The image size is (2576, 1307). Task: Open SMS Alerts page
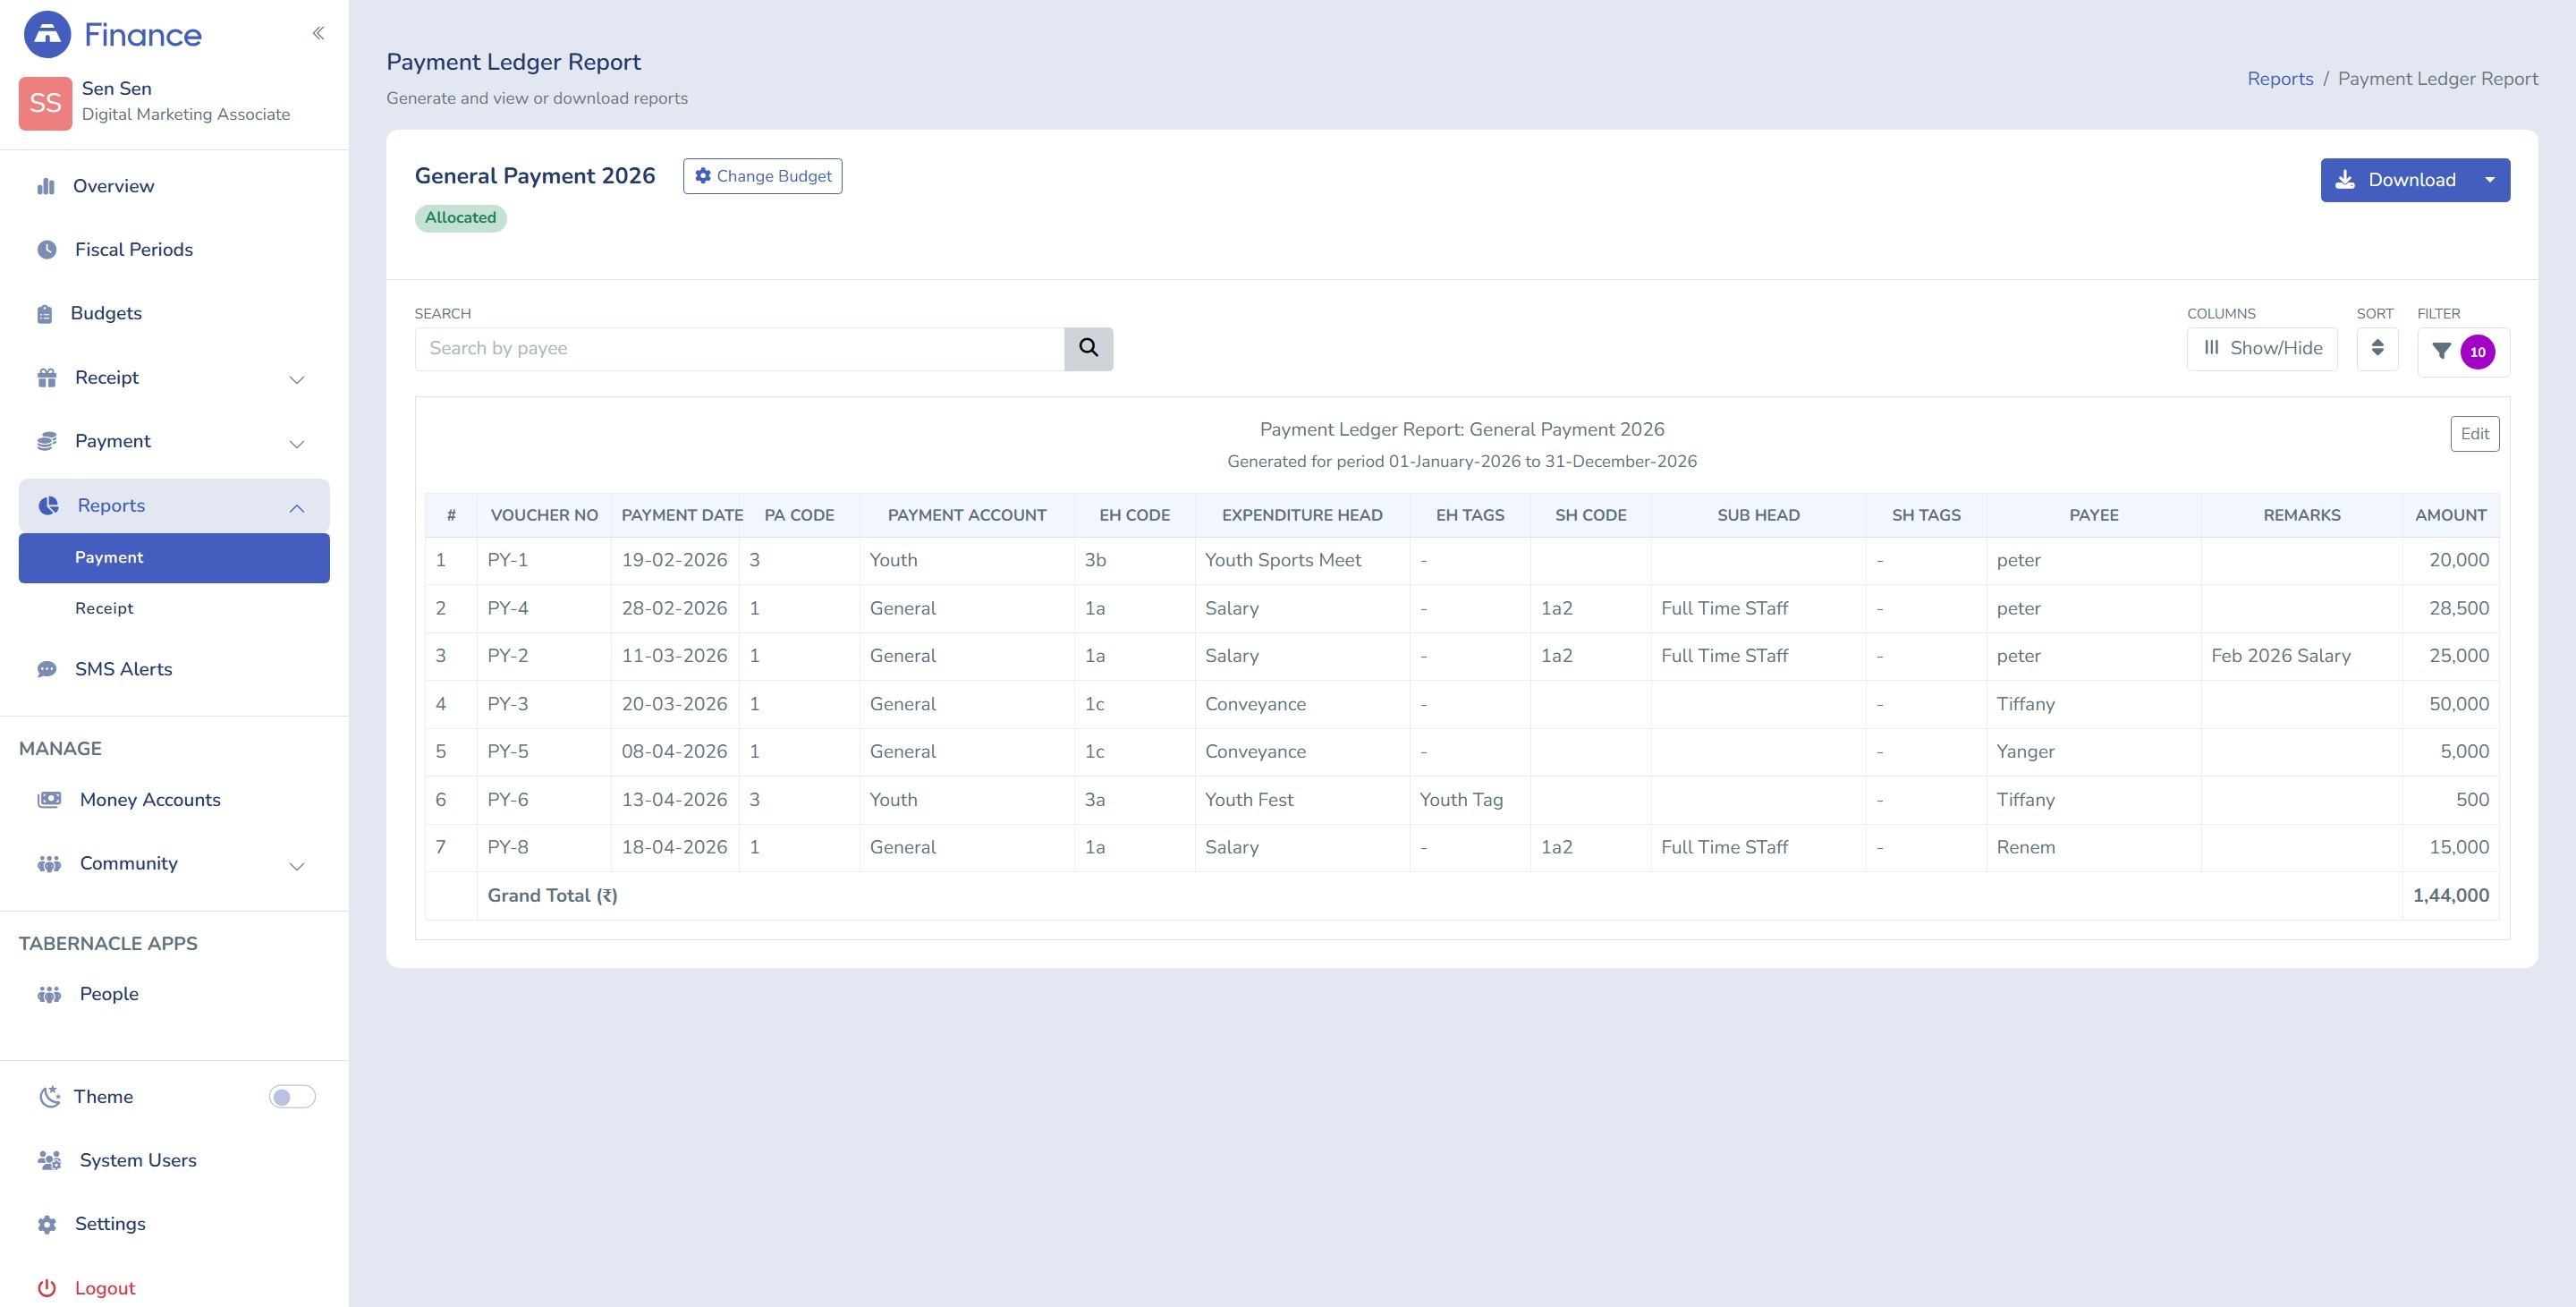click(x=123, y=669)
